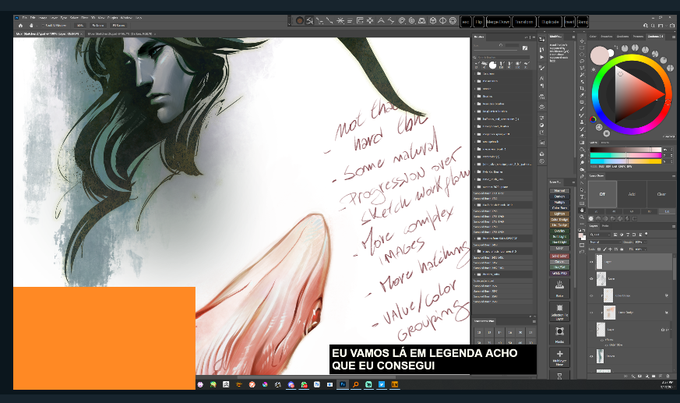Viewport: 680px width, 403px height.
Task: Open the Edit menu
Action: point(33,18)
